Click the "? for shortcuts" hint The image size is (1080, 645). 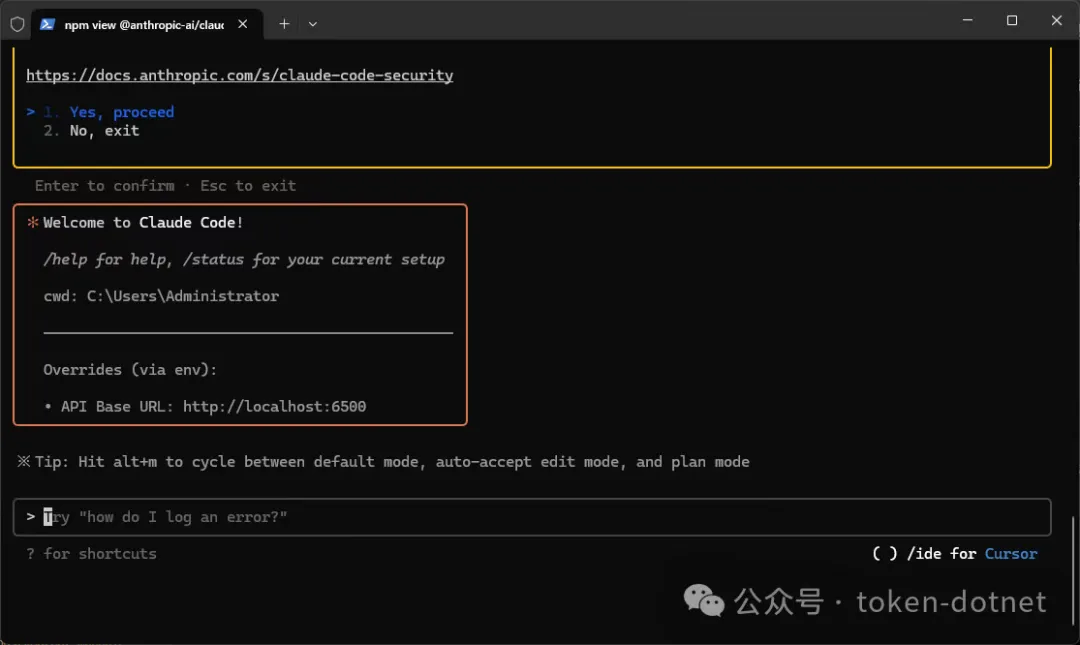pos(92,554)
